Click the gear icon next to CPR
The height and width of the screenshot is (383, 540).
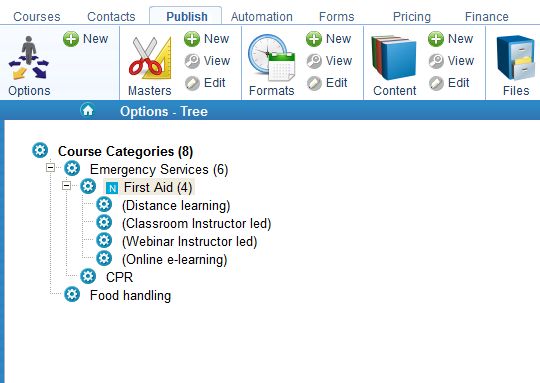click(88, 277)
